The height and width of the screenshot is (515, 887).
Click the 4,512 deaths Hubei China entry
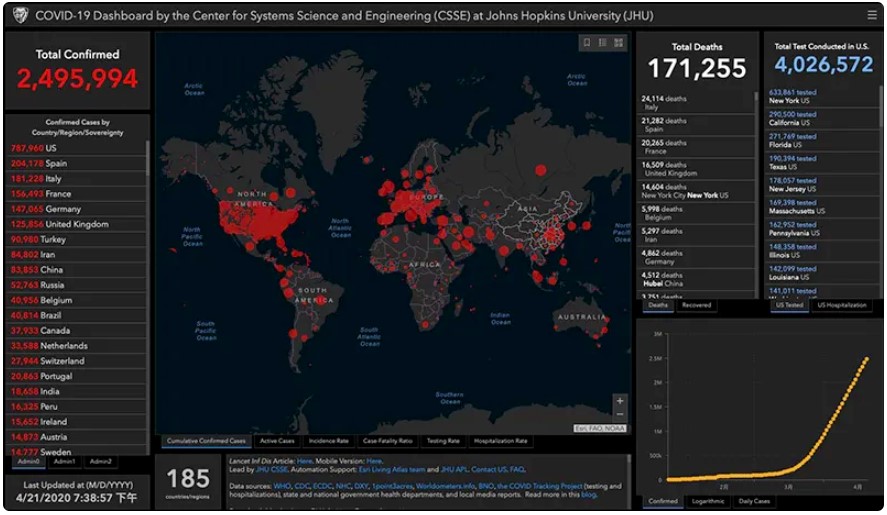(696, 280)
